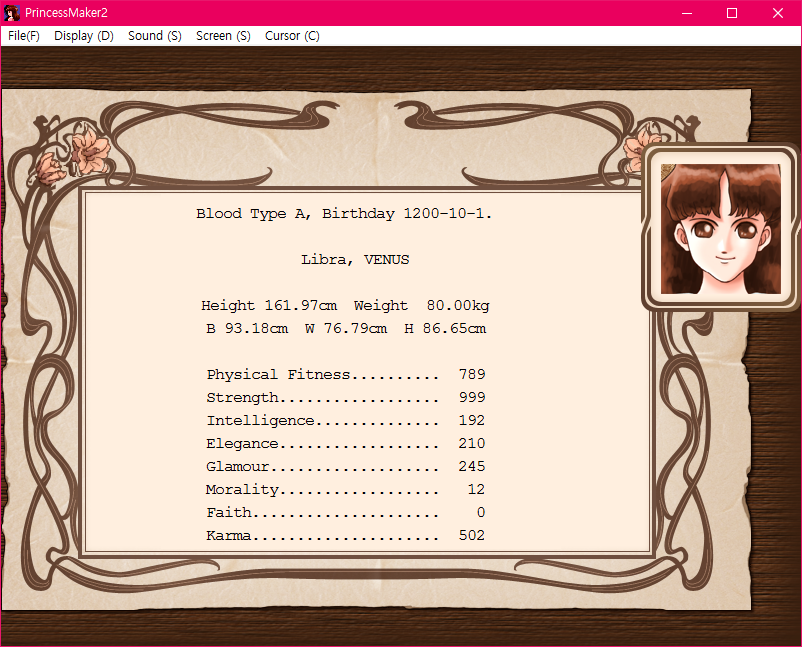Viewport: 802px width, 647px height.
Task: Click the Blood Type A, Birthday line
Action: coord(344,213)
